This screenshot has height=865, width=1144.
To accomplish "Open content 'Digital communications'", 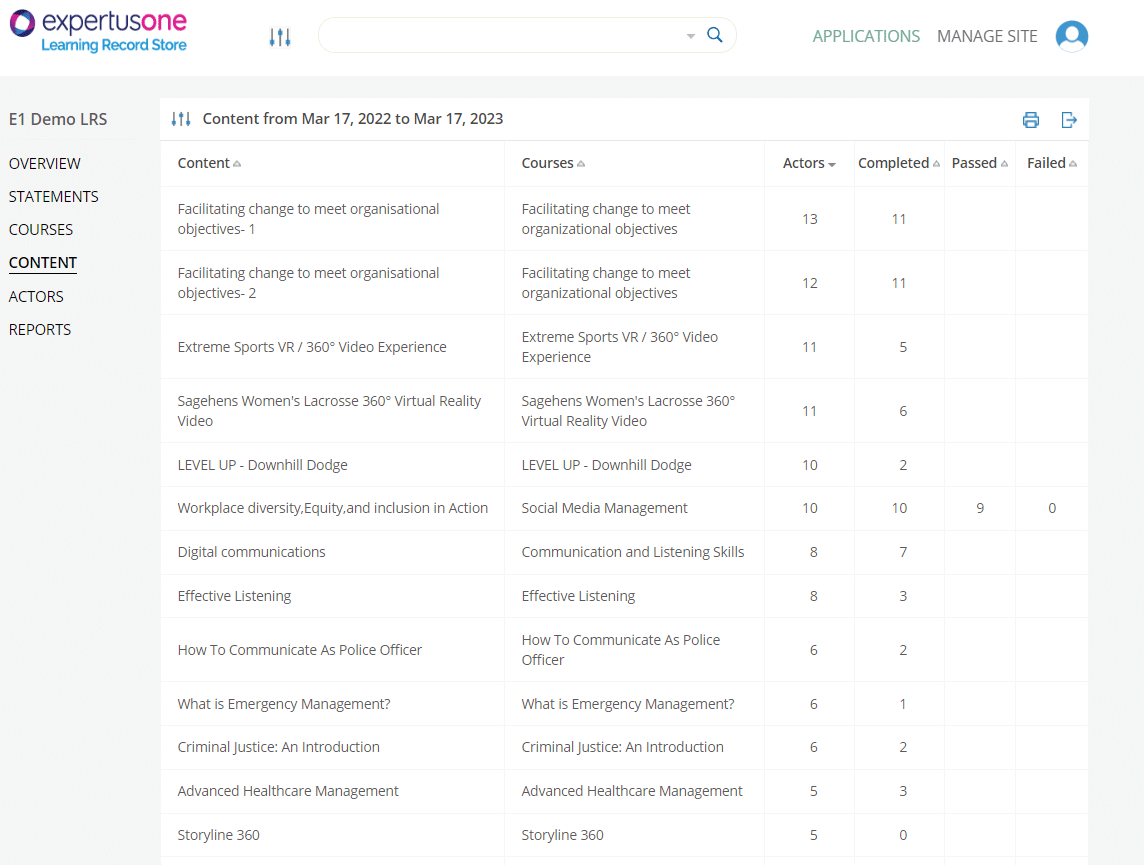I will pos(251,552).
